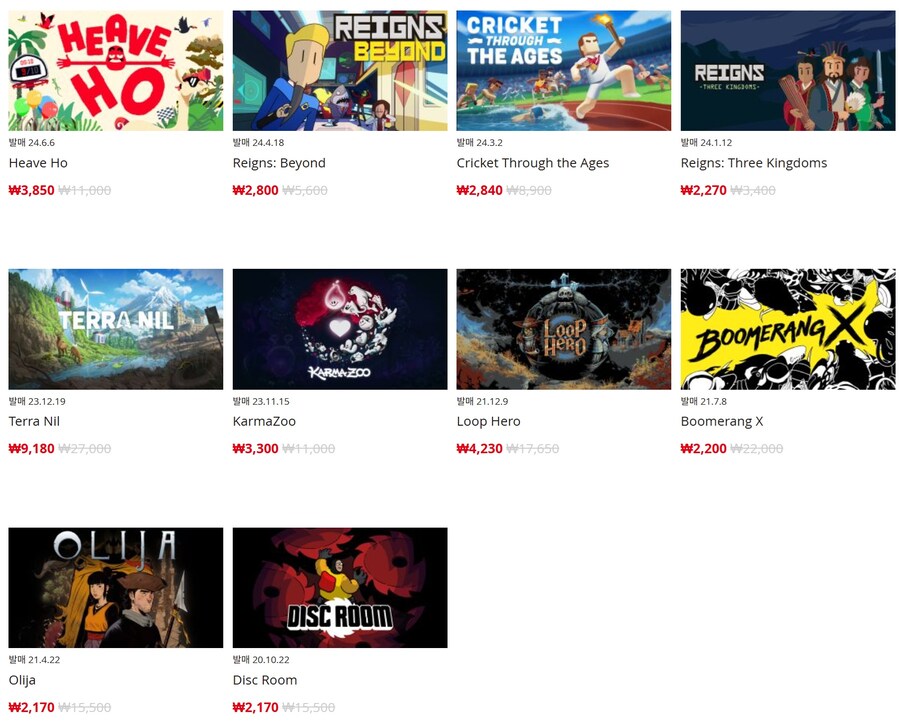Click the Cricket Through the Ages title
This screenshot has height=721, width=900.
click(533, 163)
